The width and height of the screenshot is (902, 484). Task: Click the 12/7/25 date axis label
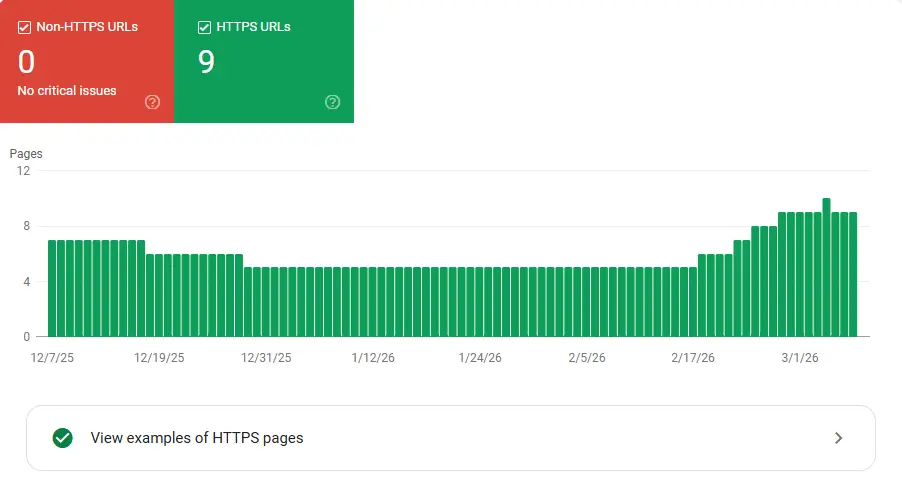coord(52,357)
